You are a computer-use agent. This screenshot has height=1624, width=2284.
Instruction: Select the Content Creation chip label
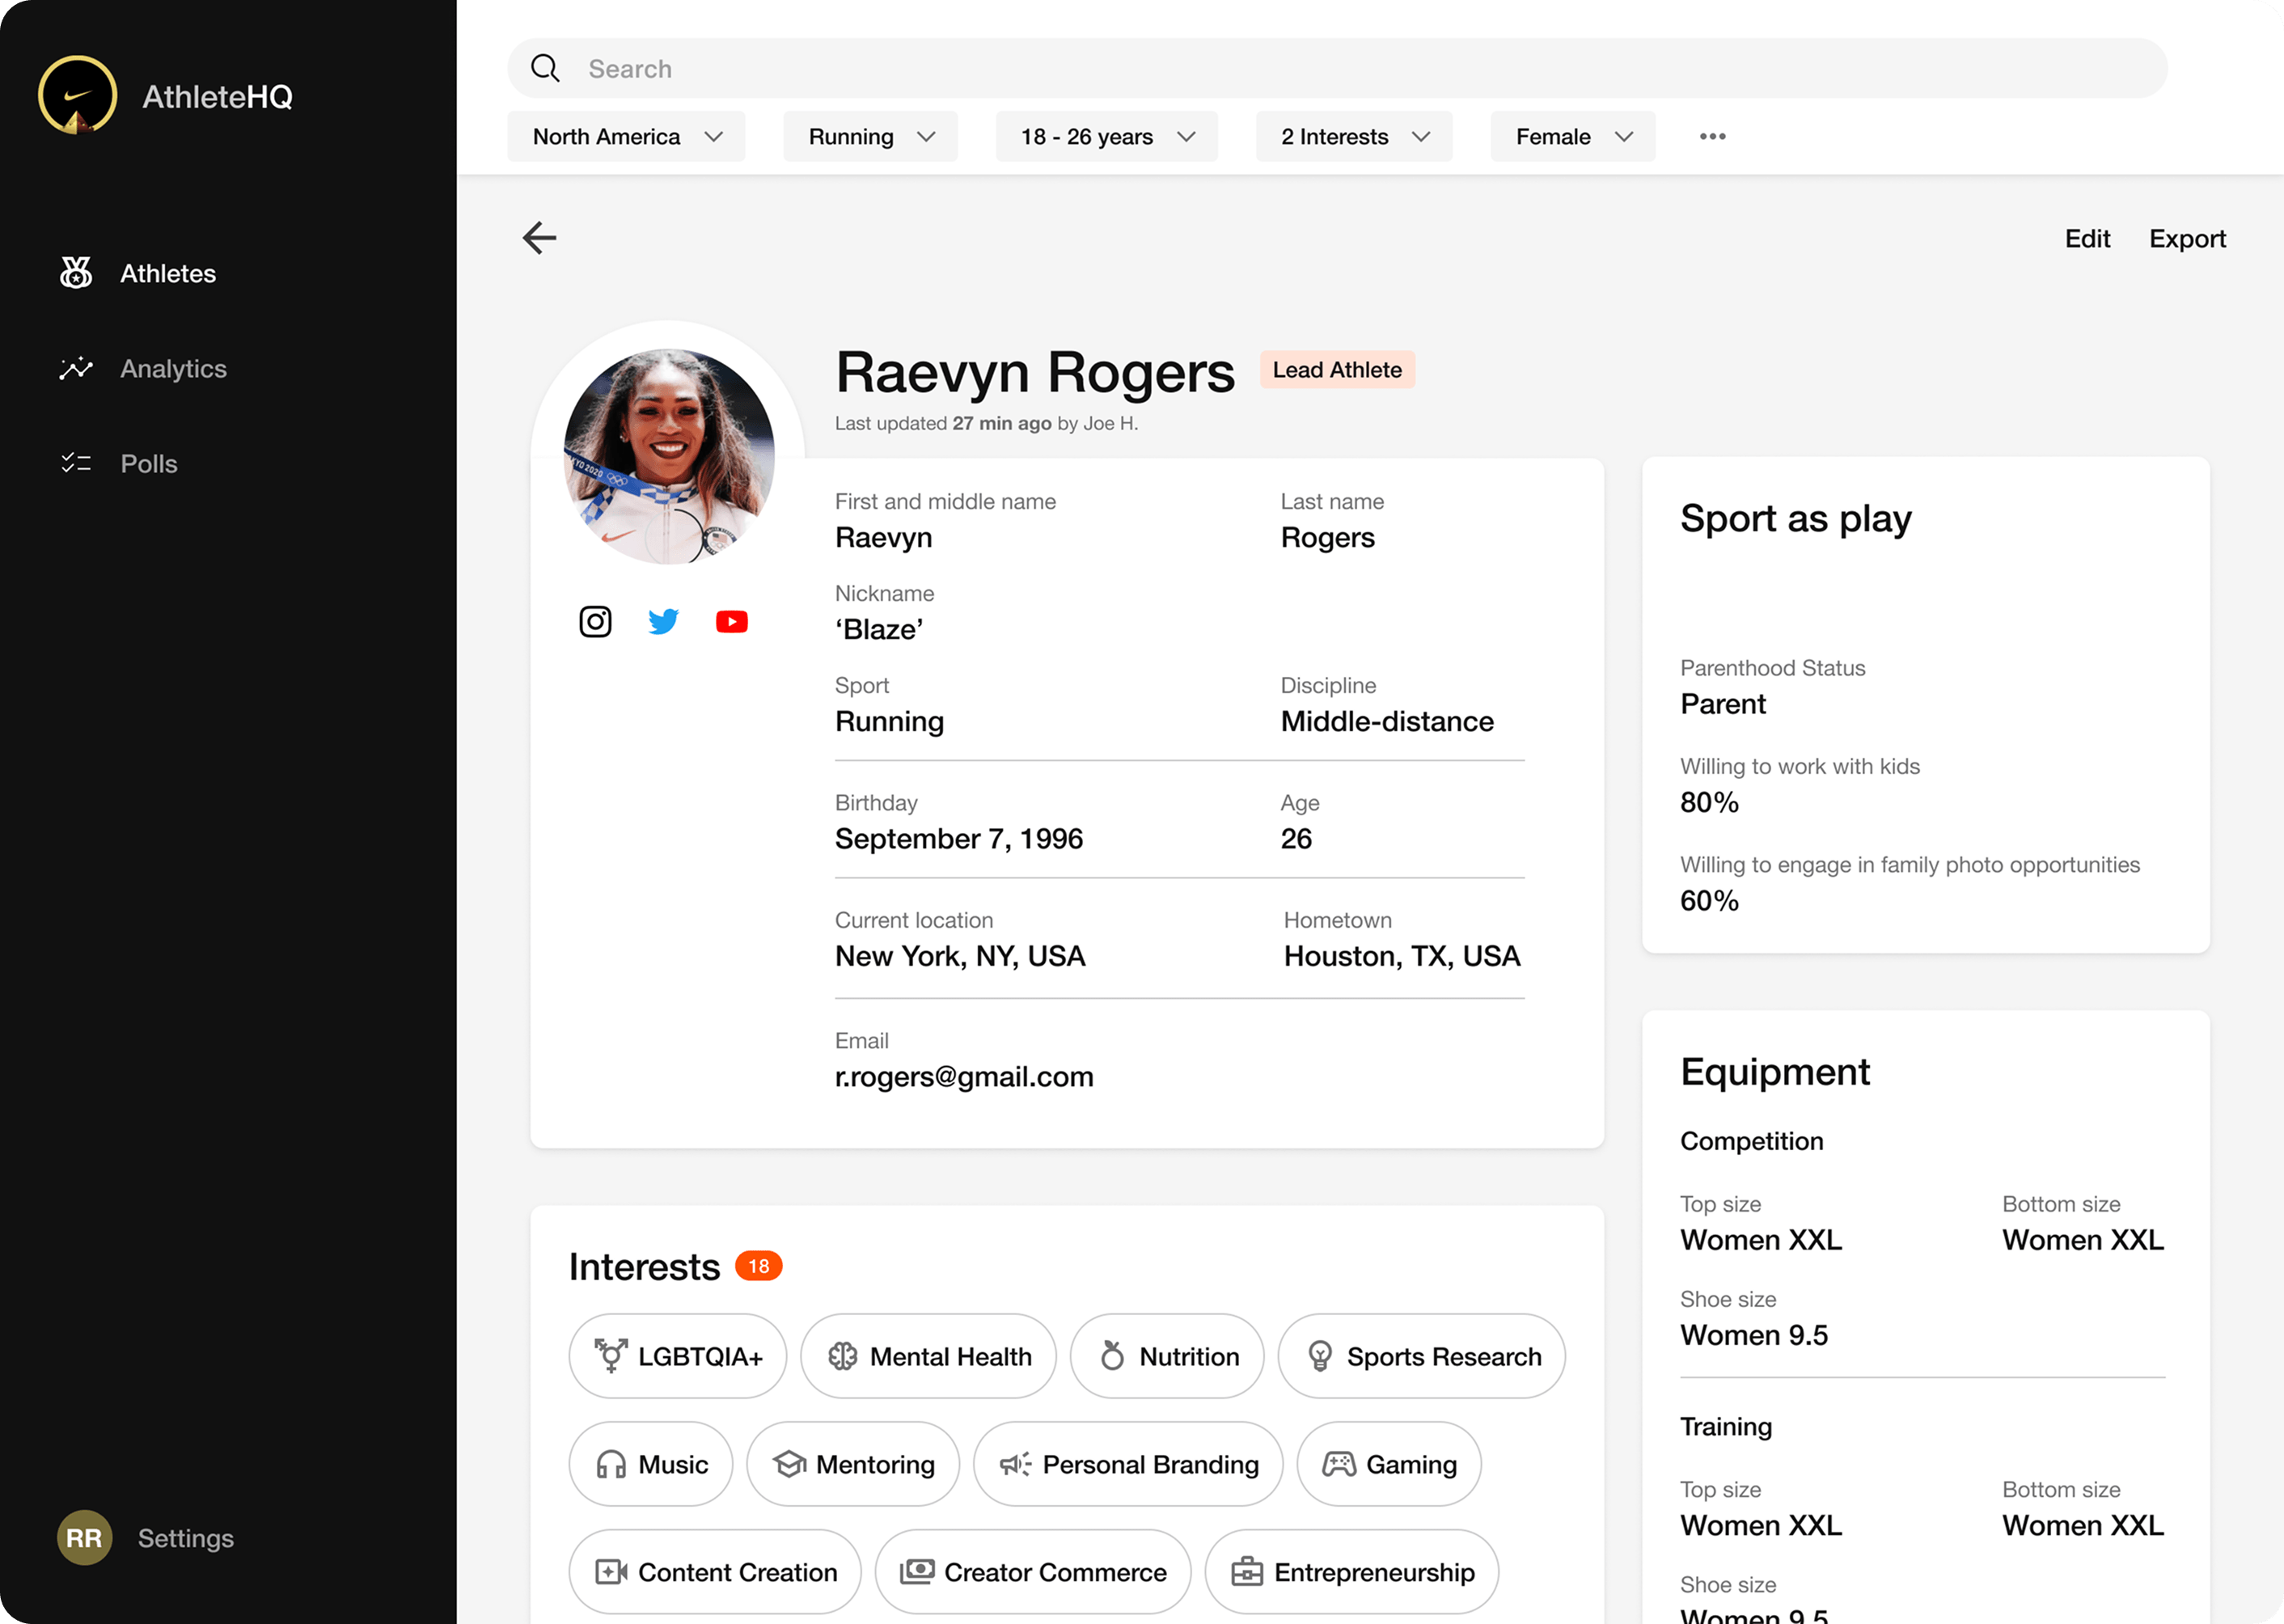pos(738,1572)
